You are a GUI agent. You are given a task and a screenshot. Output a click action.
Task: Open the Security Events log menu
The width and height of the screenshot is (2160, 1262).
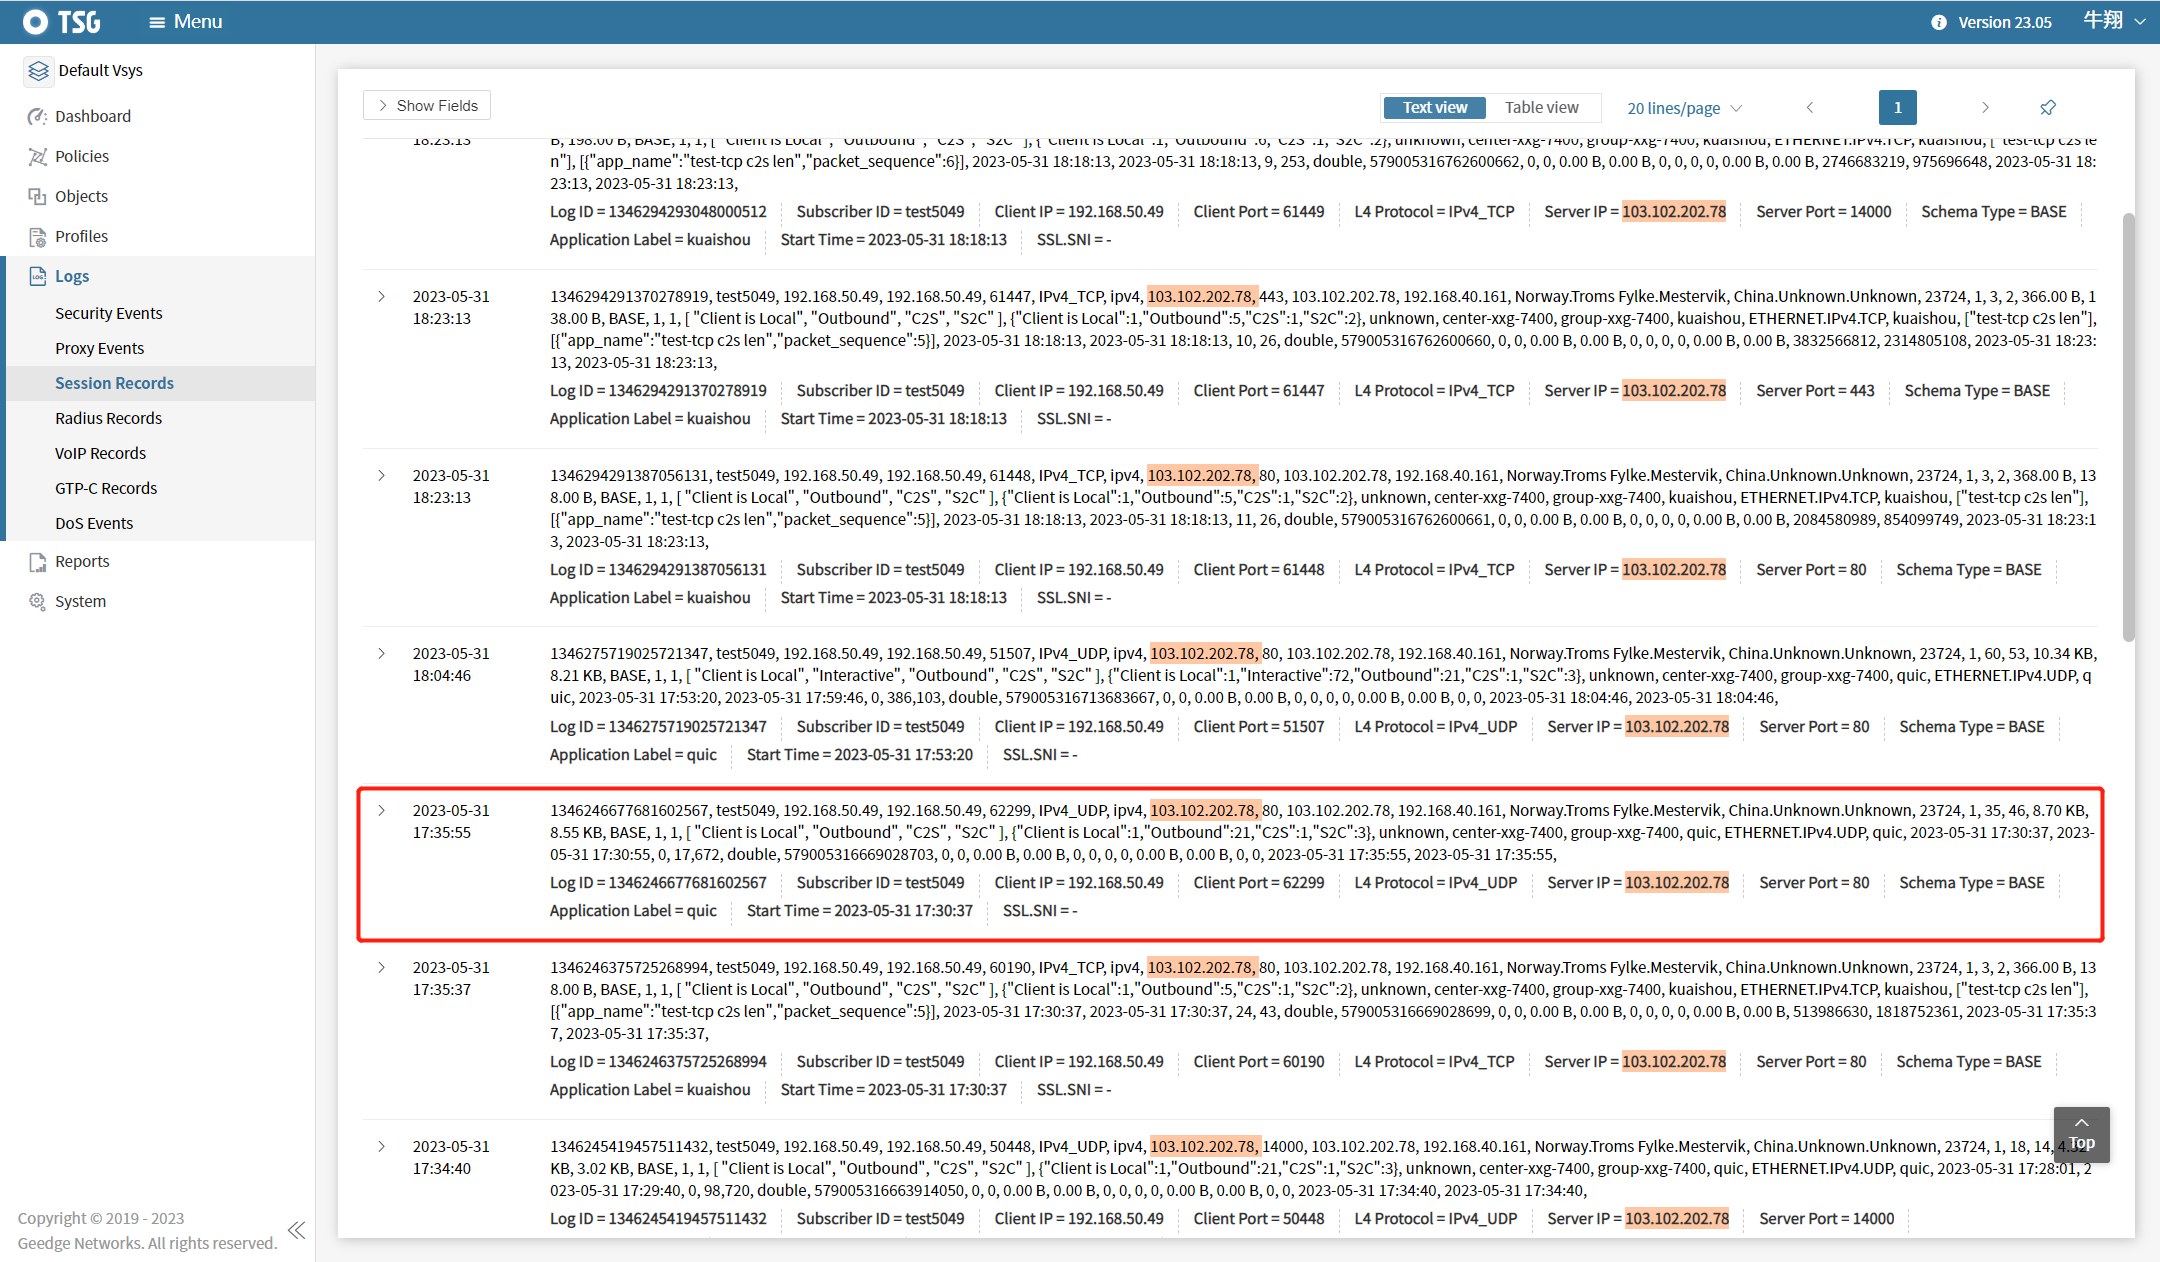coord(108,313)
